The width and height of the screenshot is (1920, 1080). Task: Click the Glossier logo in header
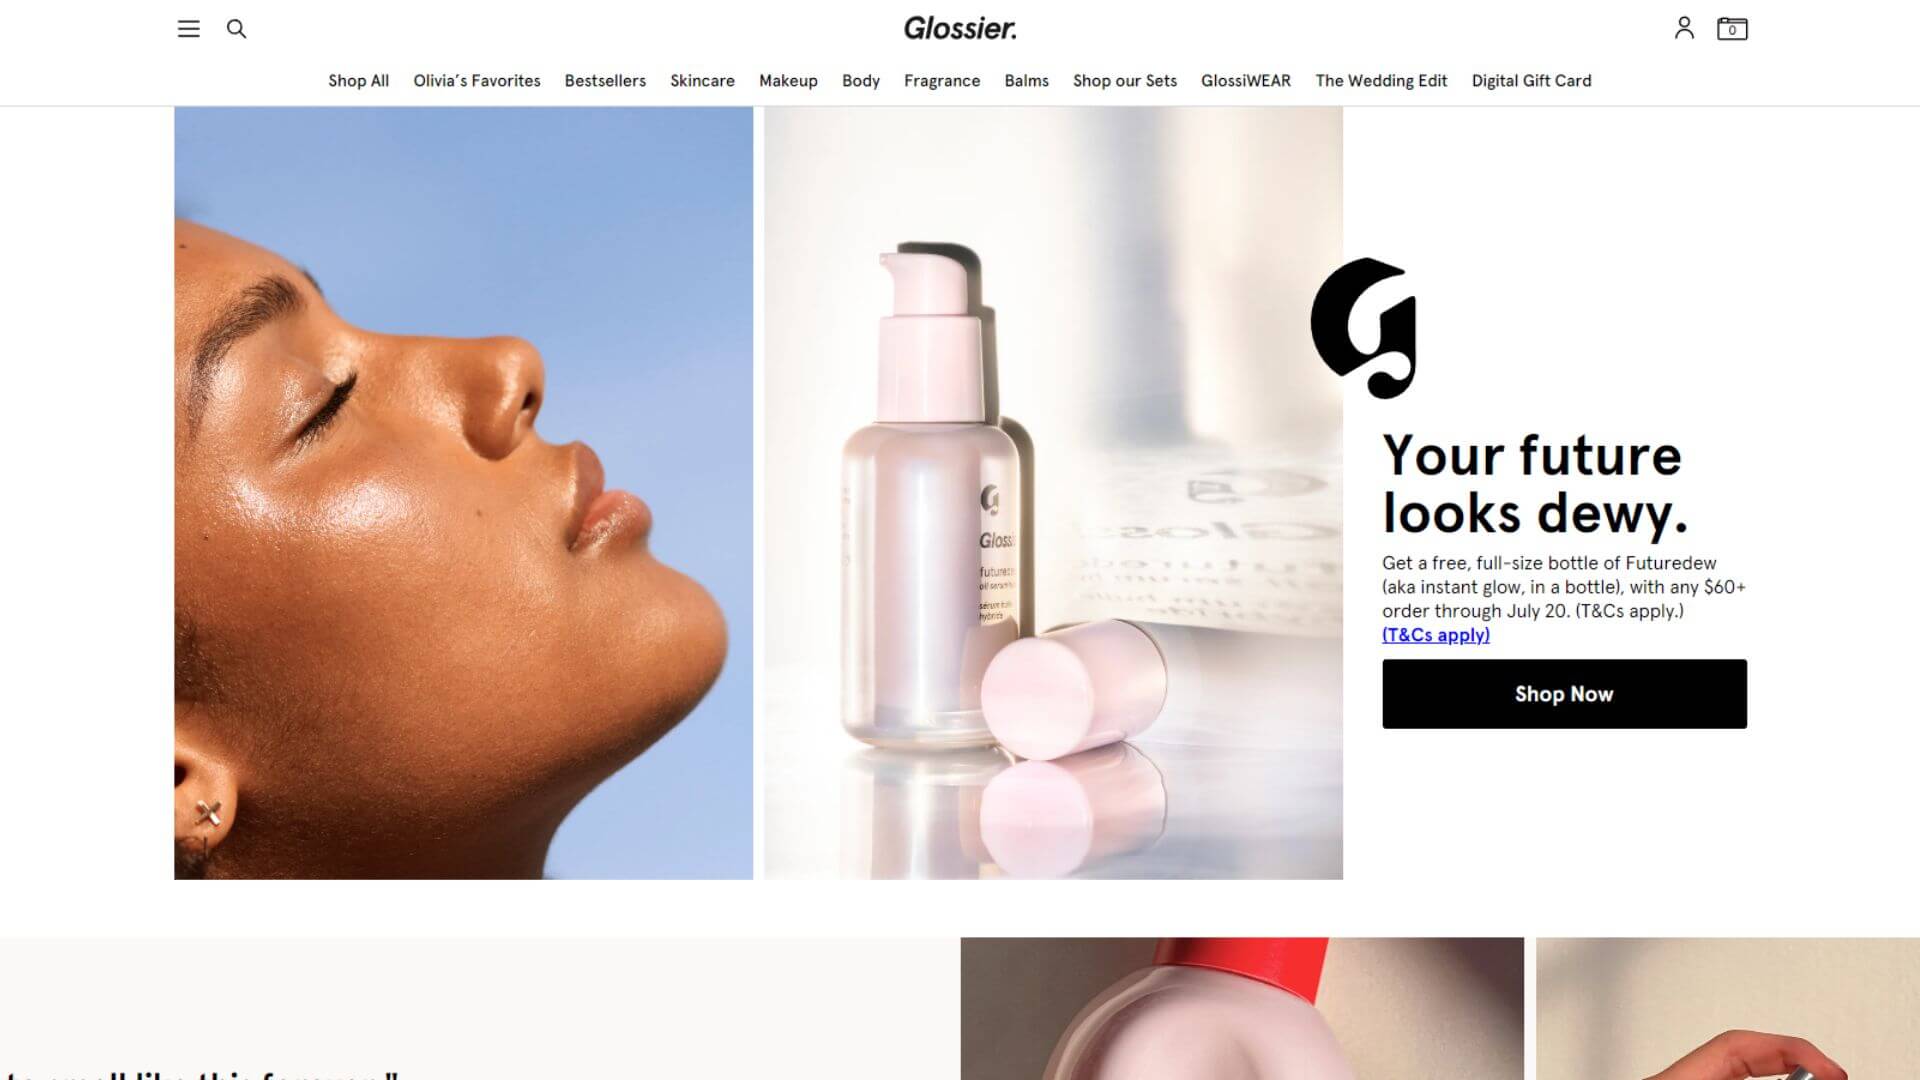[960, 28]
